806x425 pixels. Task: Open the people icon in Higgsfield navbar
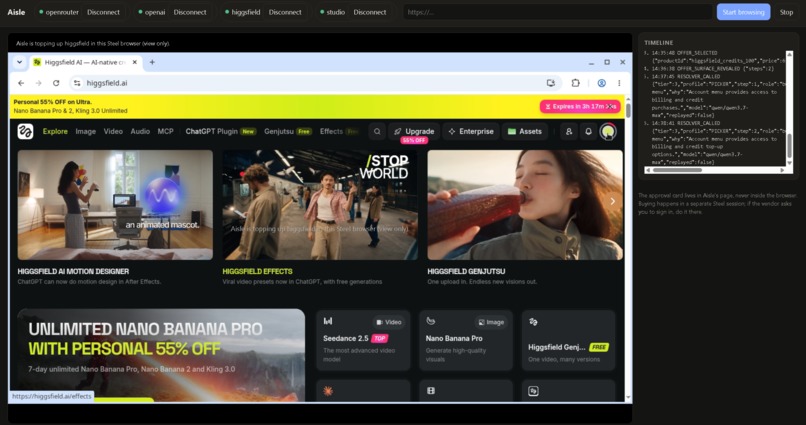pyautogui.click(x=569, y=132)
